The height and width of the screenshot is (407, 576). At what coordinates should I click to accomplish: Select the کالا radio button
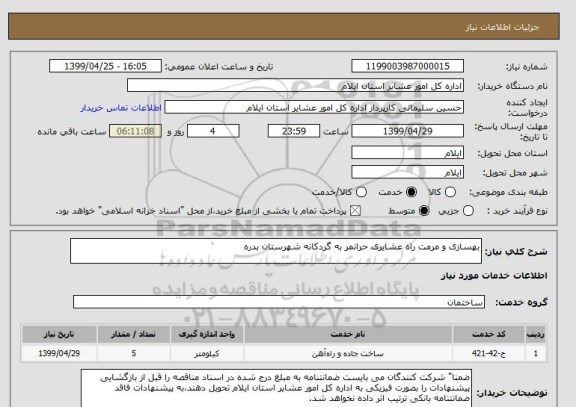(450, 192)
